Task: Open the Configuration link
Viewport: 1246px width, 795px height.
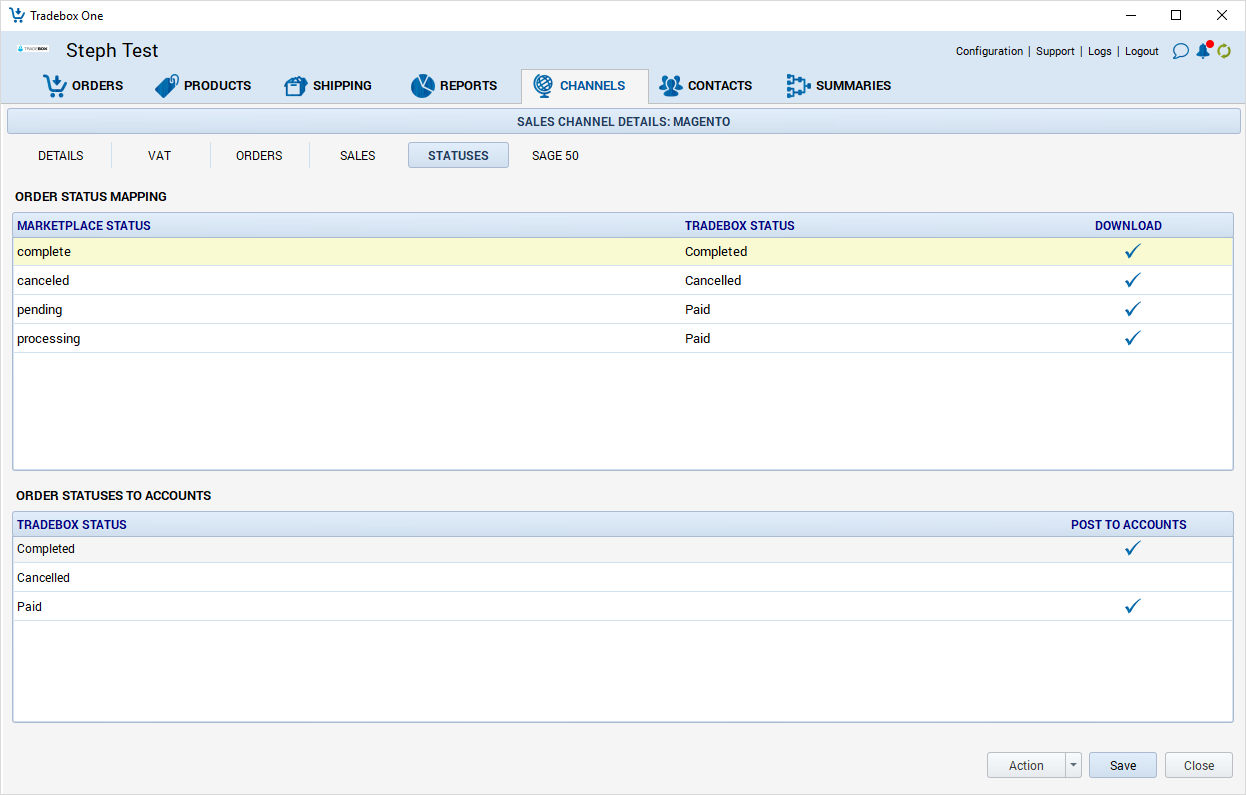Action: [x=989, y=51]
